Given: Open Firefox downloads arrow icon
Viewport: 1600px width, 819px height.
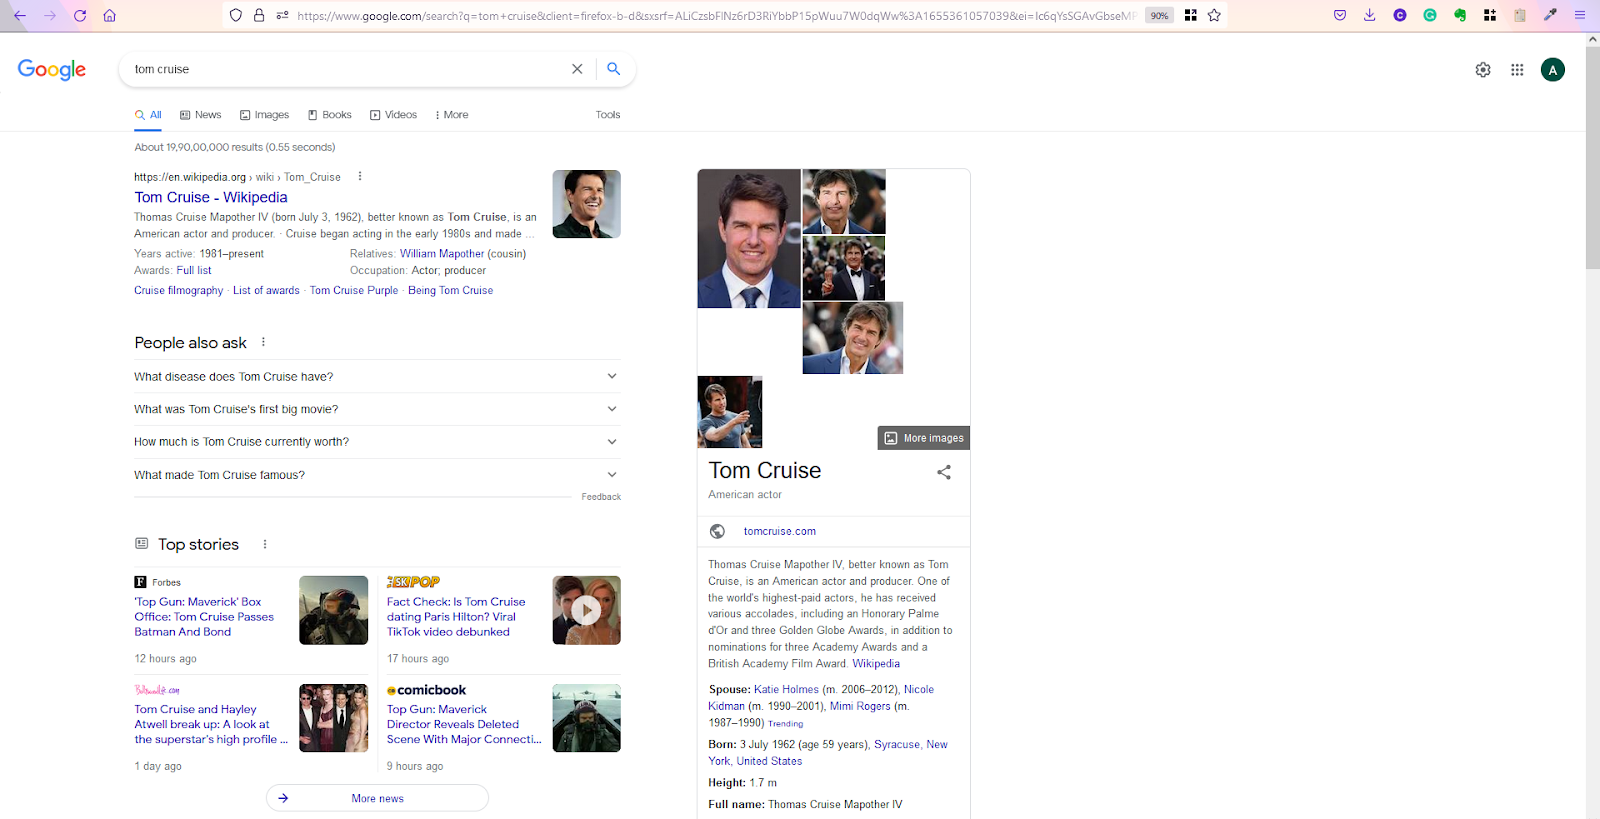Looking at the screenshot, I should pyautogui.click(x=1369, y=15).
